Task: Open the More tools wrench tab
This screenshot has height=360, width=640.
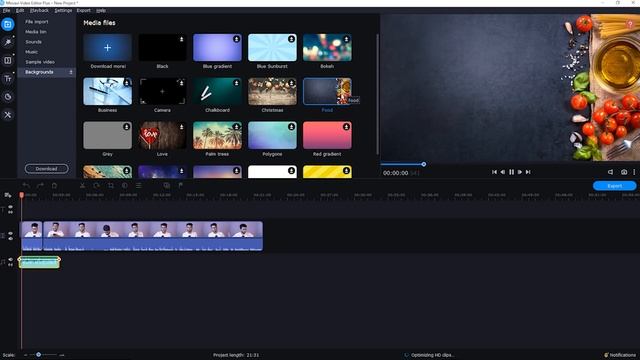Action: 8,115
